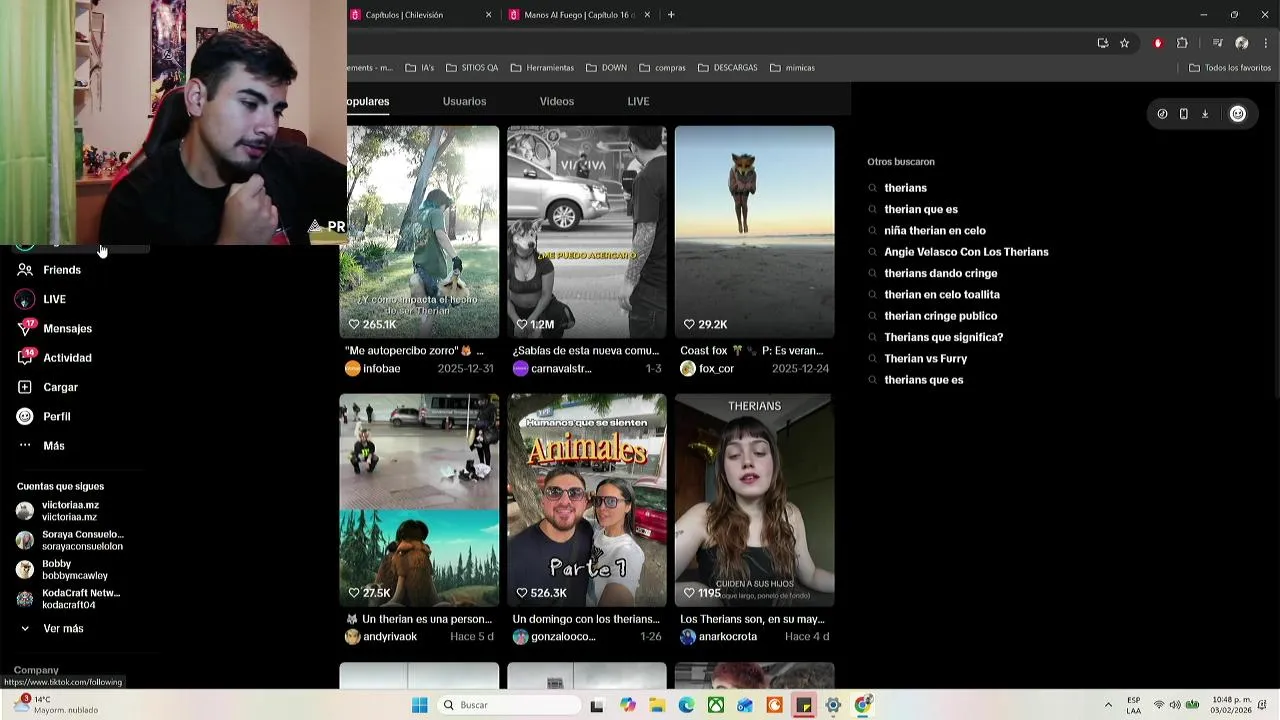Open Chrome three-dot menu
Image resolution: width=1280 pixels, height=720 pixels.
(1266, 43)
